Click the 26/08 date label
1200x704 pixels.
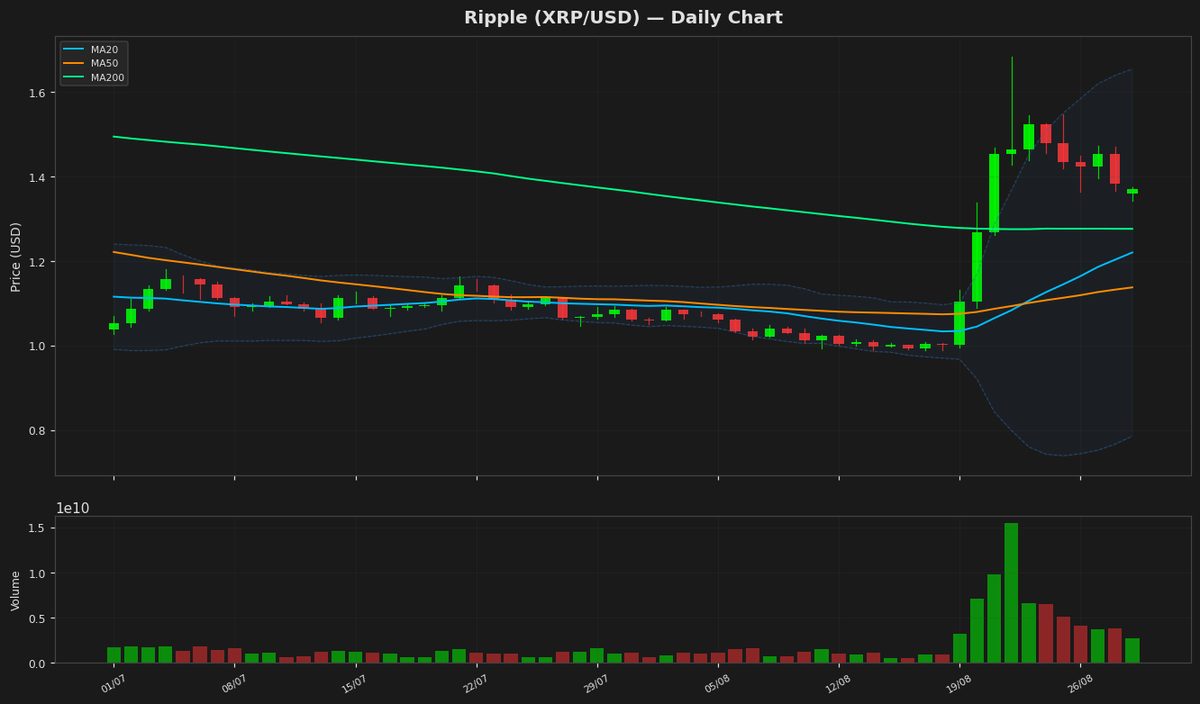point(1081,684)
